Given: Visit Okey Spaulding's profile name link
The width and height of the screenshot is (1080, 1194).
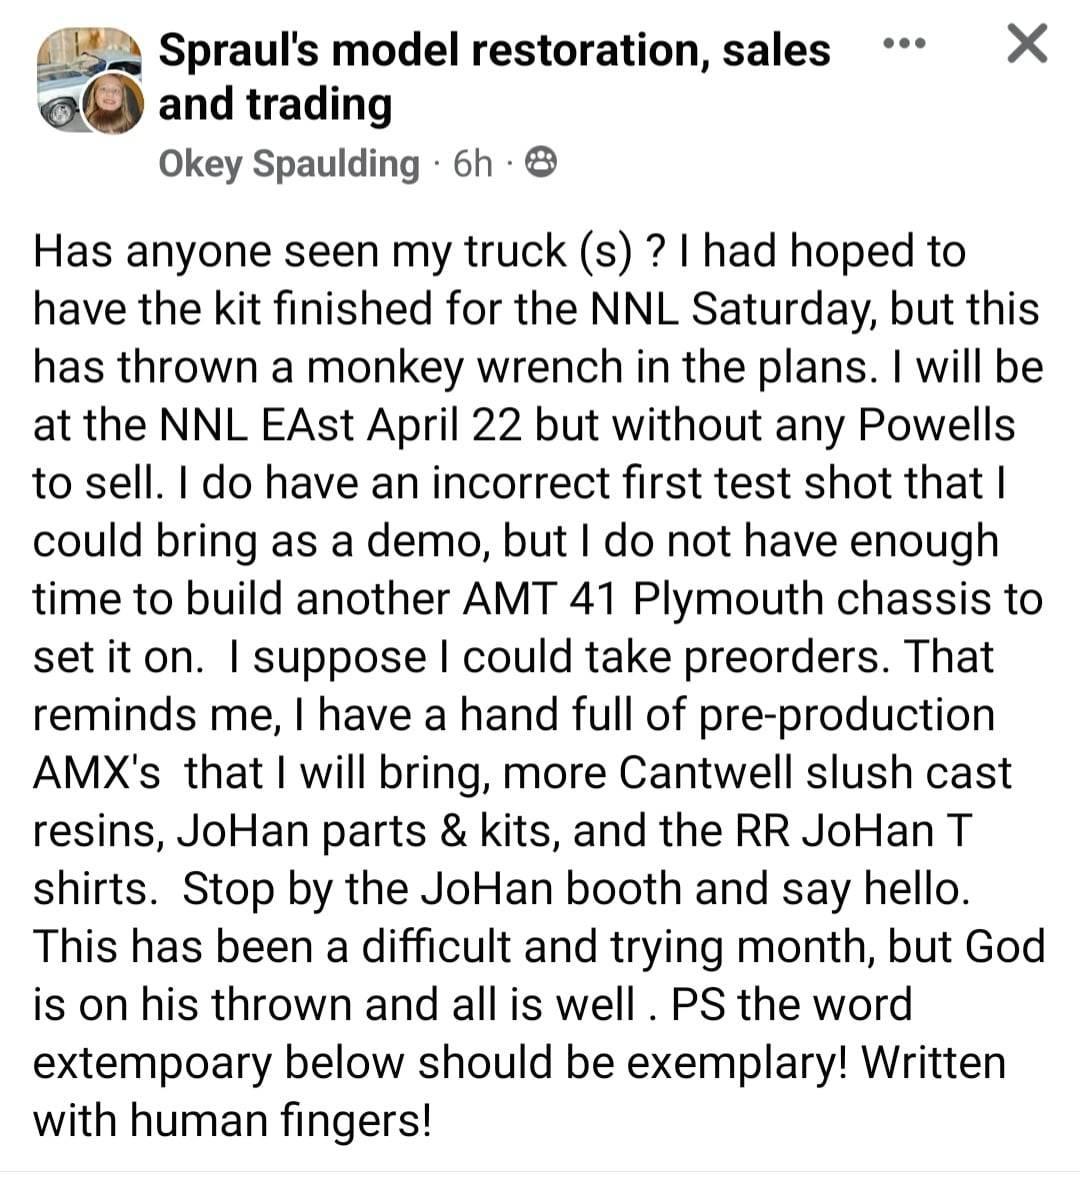Looking at the screenshot, I should click(x=289, y=164).
